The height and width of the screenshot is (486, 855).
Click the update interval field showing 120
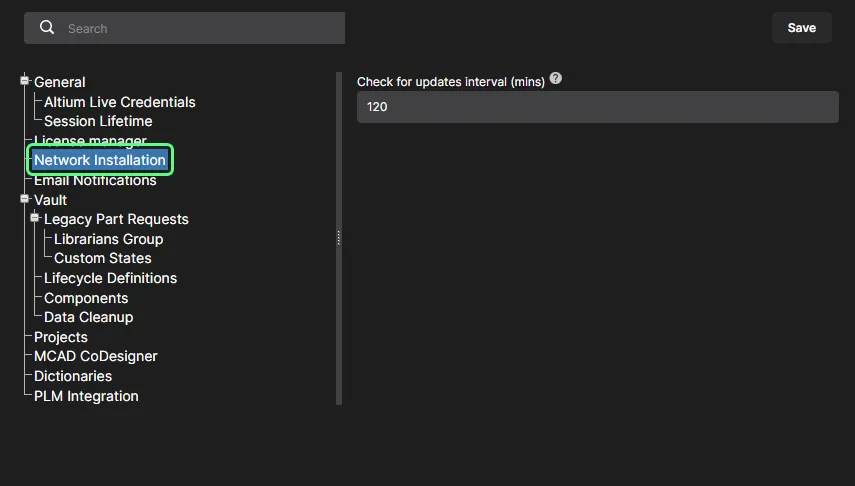[597, 107]
